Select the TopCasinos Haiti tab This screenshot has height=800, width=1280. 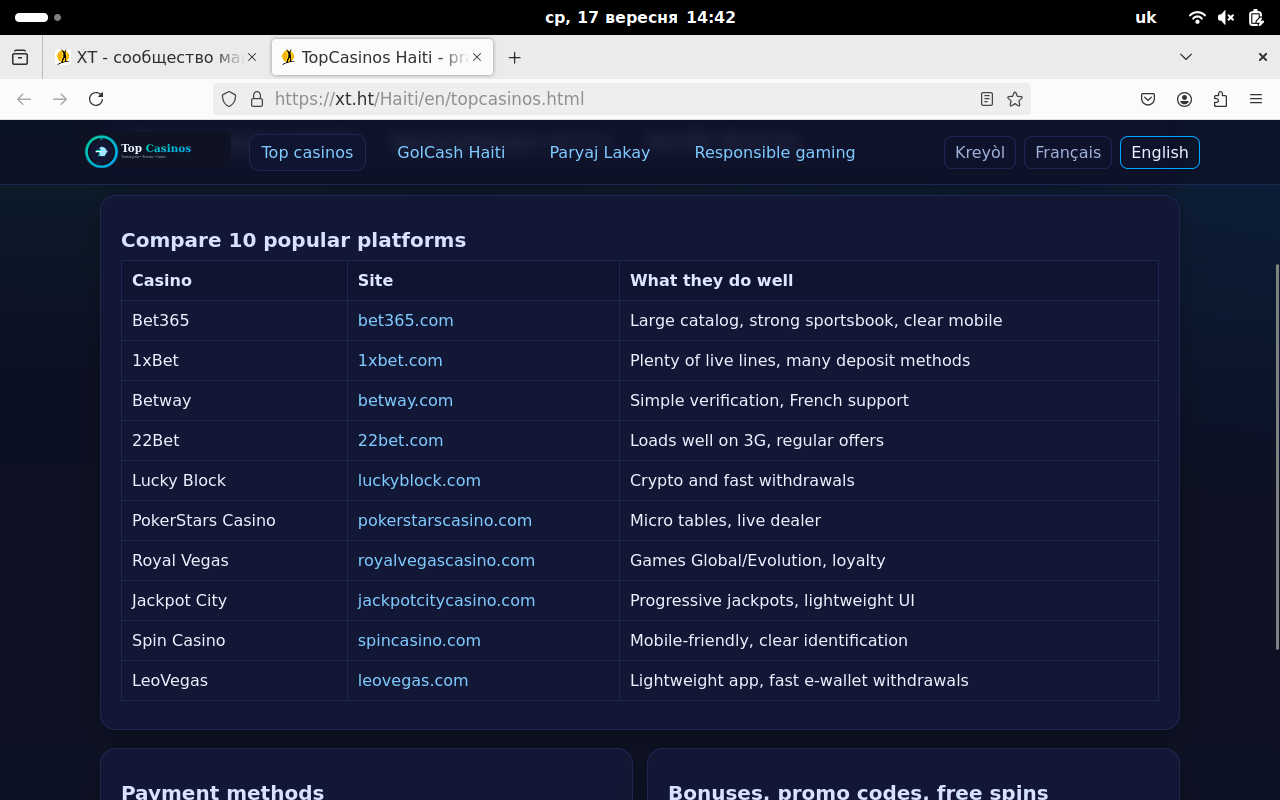pyautogui.click(x=382, y=57)
